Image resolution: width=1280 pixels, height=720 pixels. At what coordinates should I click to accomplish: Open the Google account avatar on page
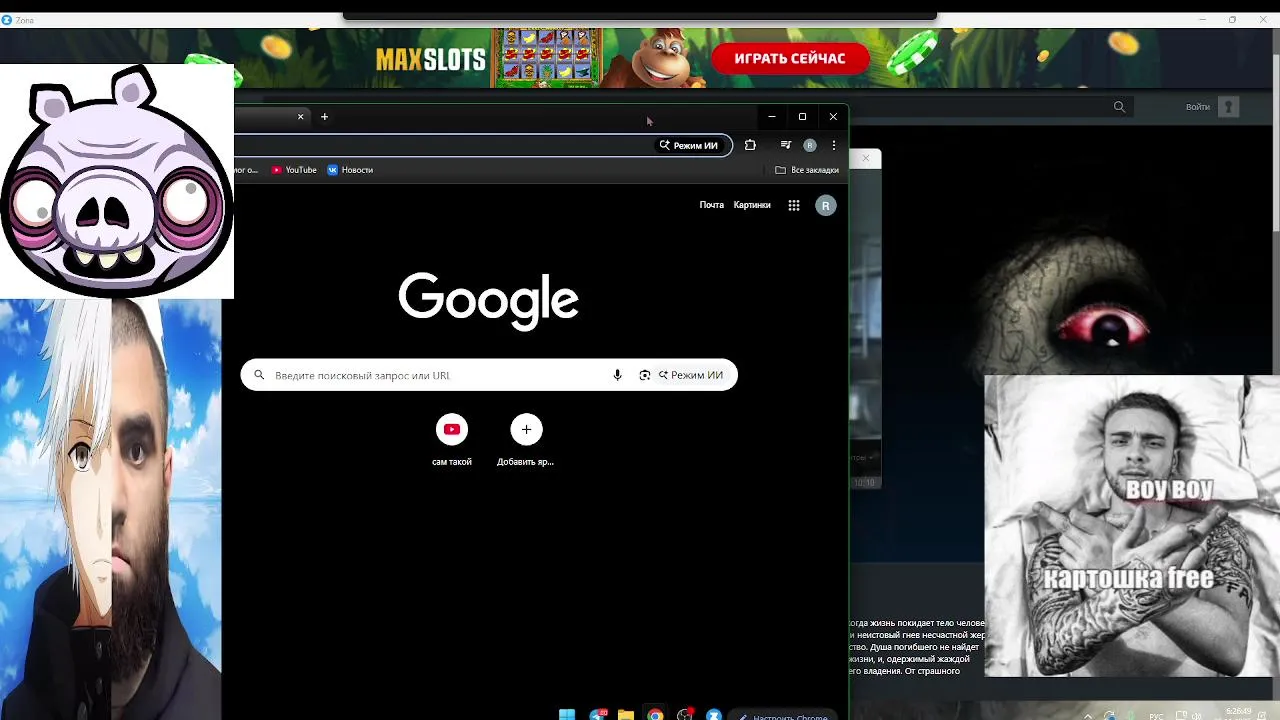(x=825, y=205)
